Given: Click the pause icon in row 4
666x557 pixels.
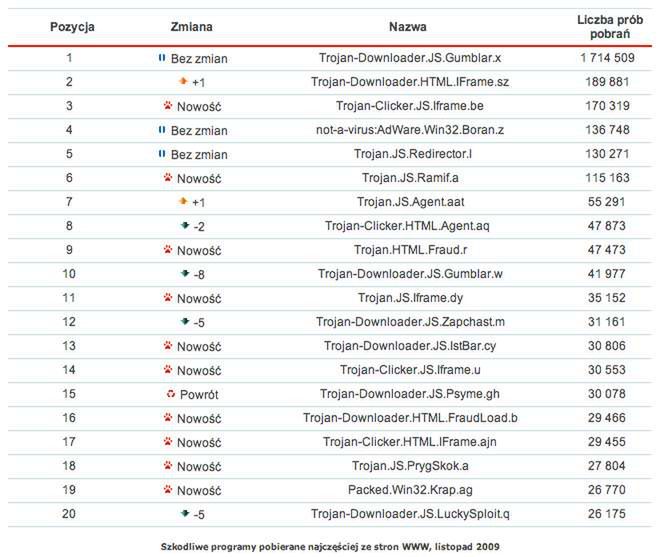Looking at the screenshot, I should 162,130.
